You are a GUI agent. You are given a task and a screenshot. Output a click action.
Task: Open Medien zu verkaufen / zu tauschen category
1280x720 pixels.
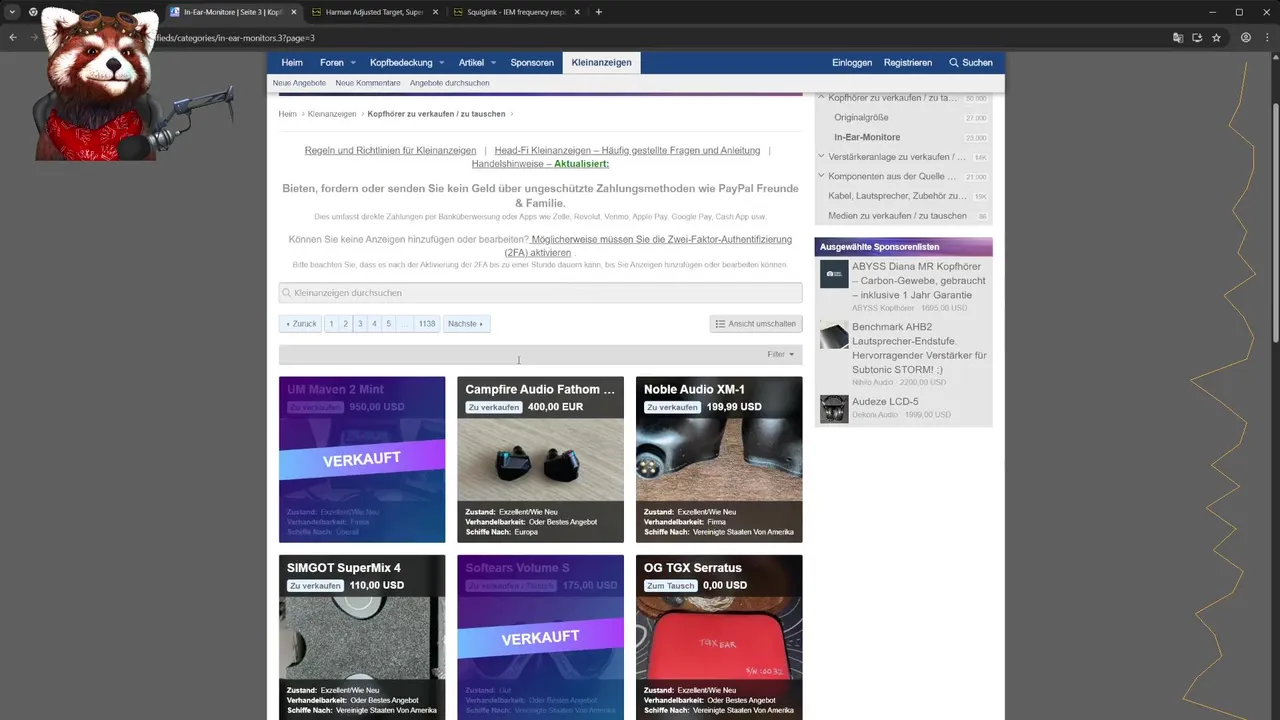[897, 216]
